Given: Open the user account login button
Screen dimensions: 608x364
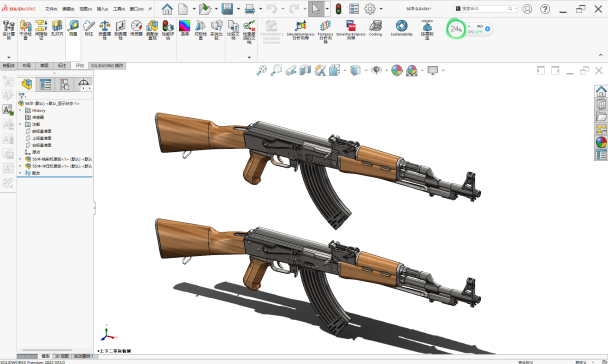Looking at the screenshot, I should tap(527, 9).
